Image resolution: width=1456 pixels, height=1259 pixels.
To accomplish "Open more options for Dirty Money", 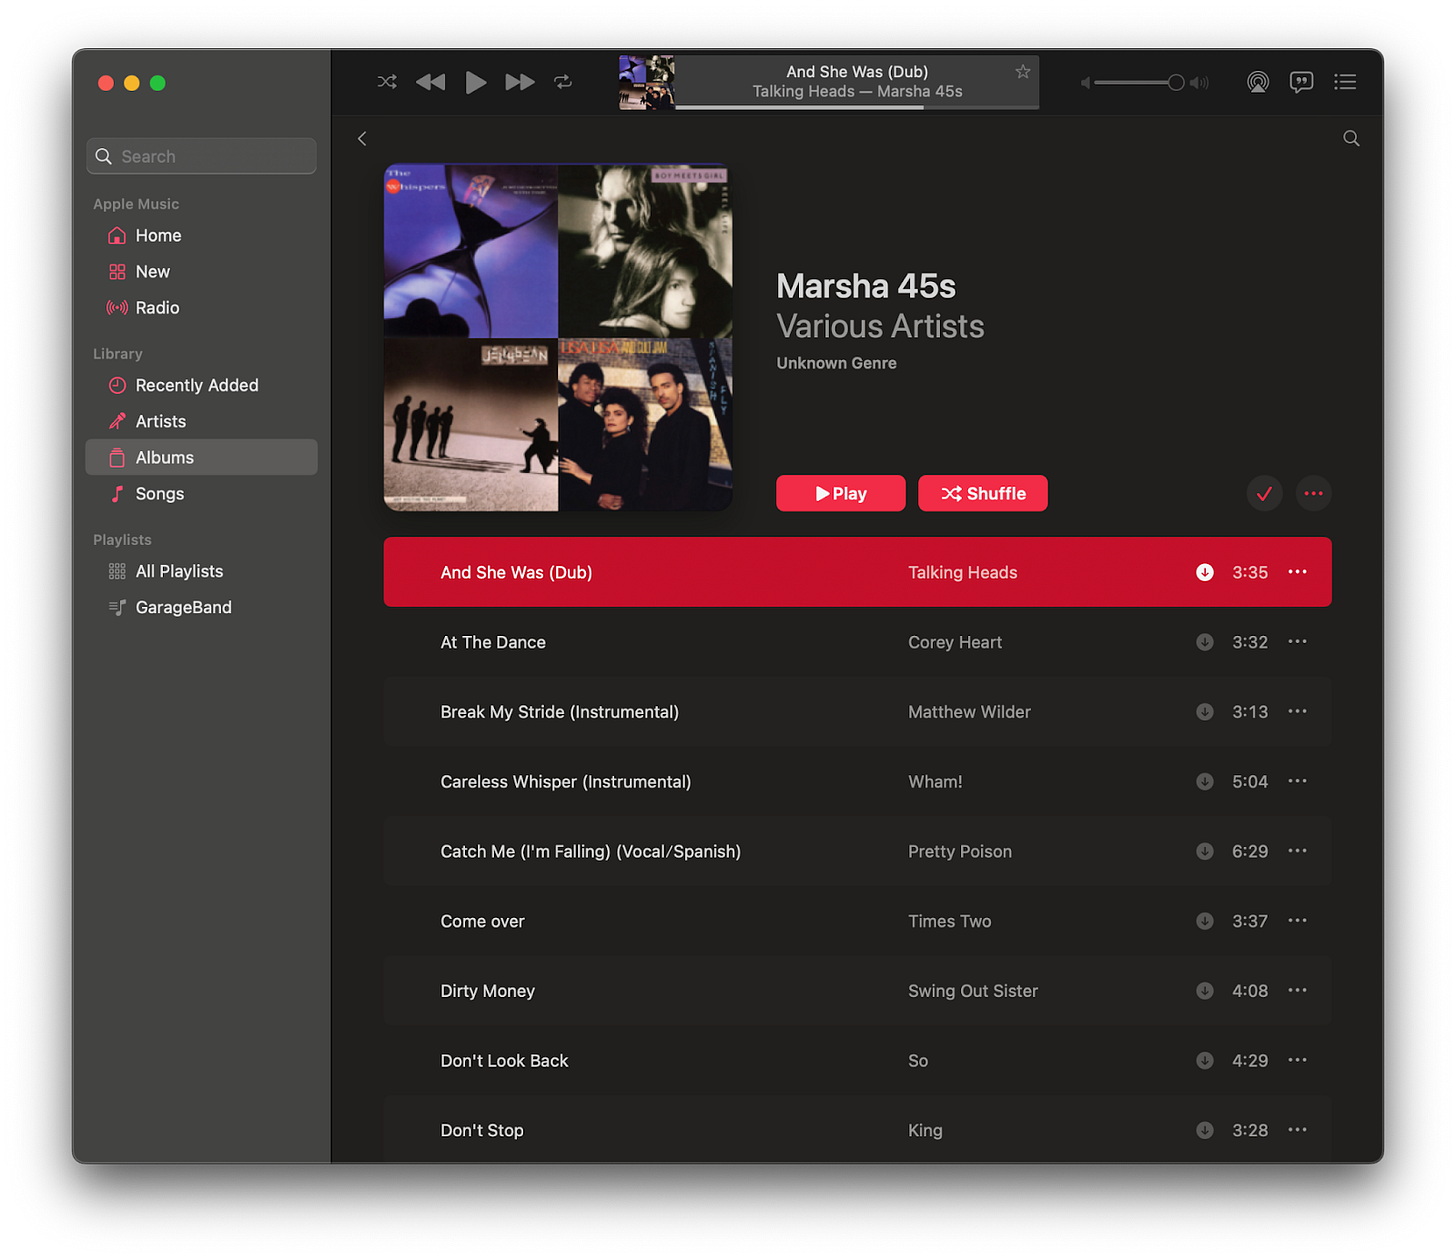I will coord(1297,991).
